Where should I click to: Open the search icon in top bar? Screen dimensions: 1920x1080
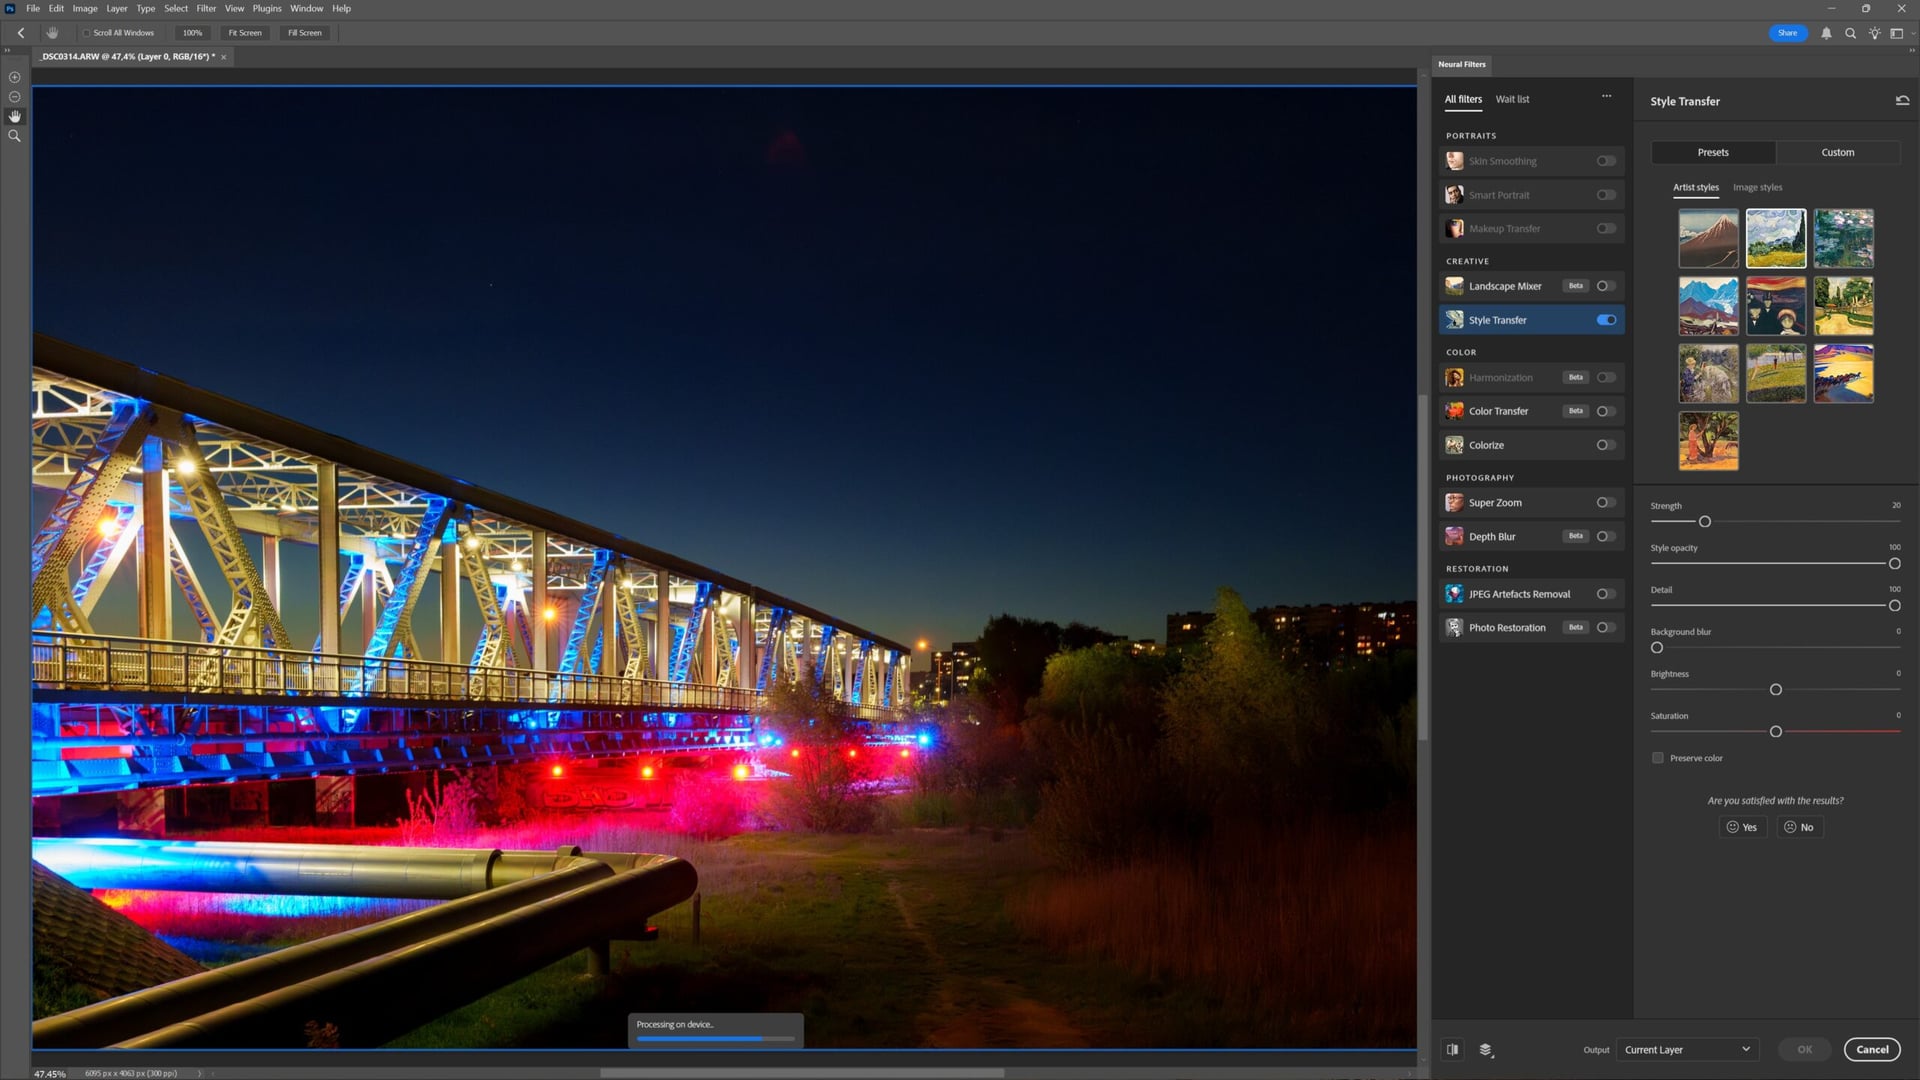pyautogui.click(x=1850, y=33)
